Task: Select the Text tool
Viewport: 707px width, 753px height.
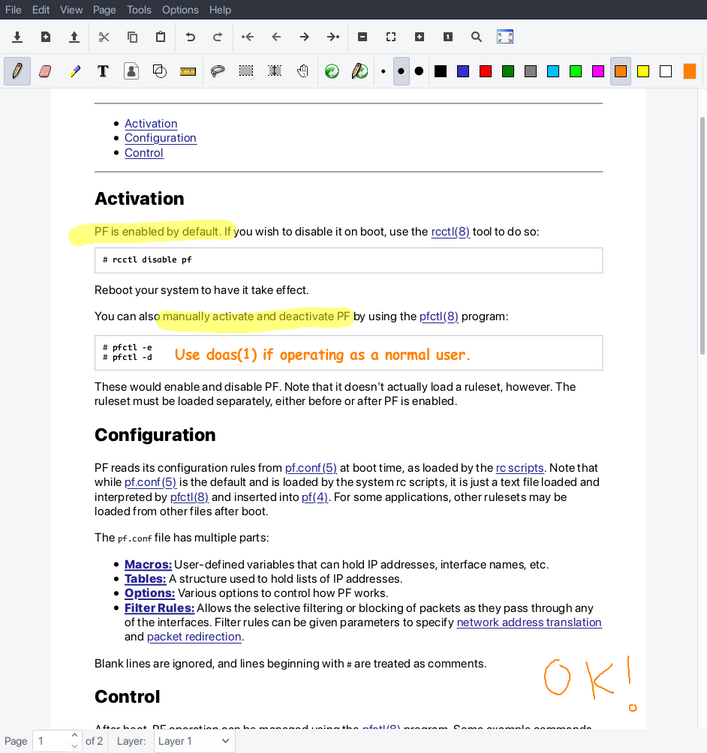Action: 103,71
